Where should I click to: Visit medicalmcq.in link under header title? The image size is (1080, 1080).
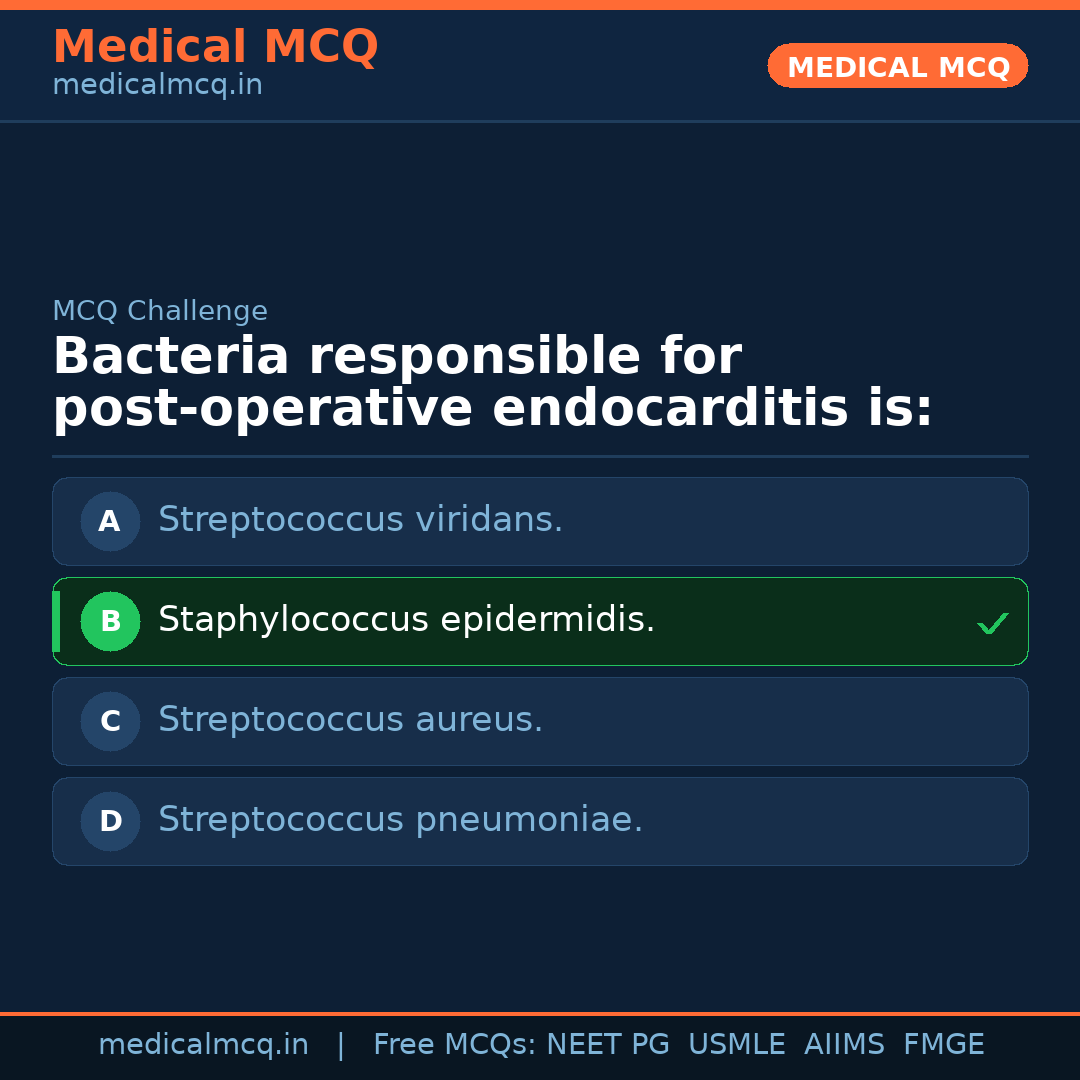[x=157, y=85]
